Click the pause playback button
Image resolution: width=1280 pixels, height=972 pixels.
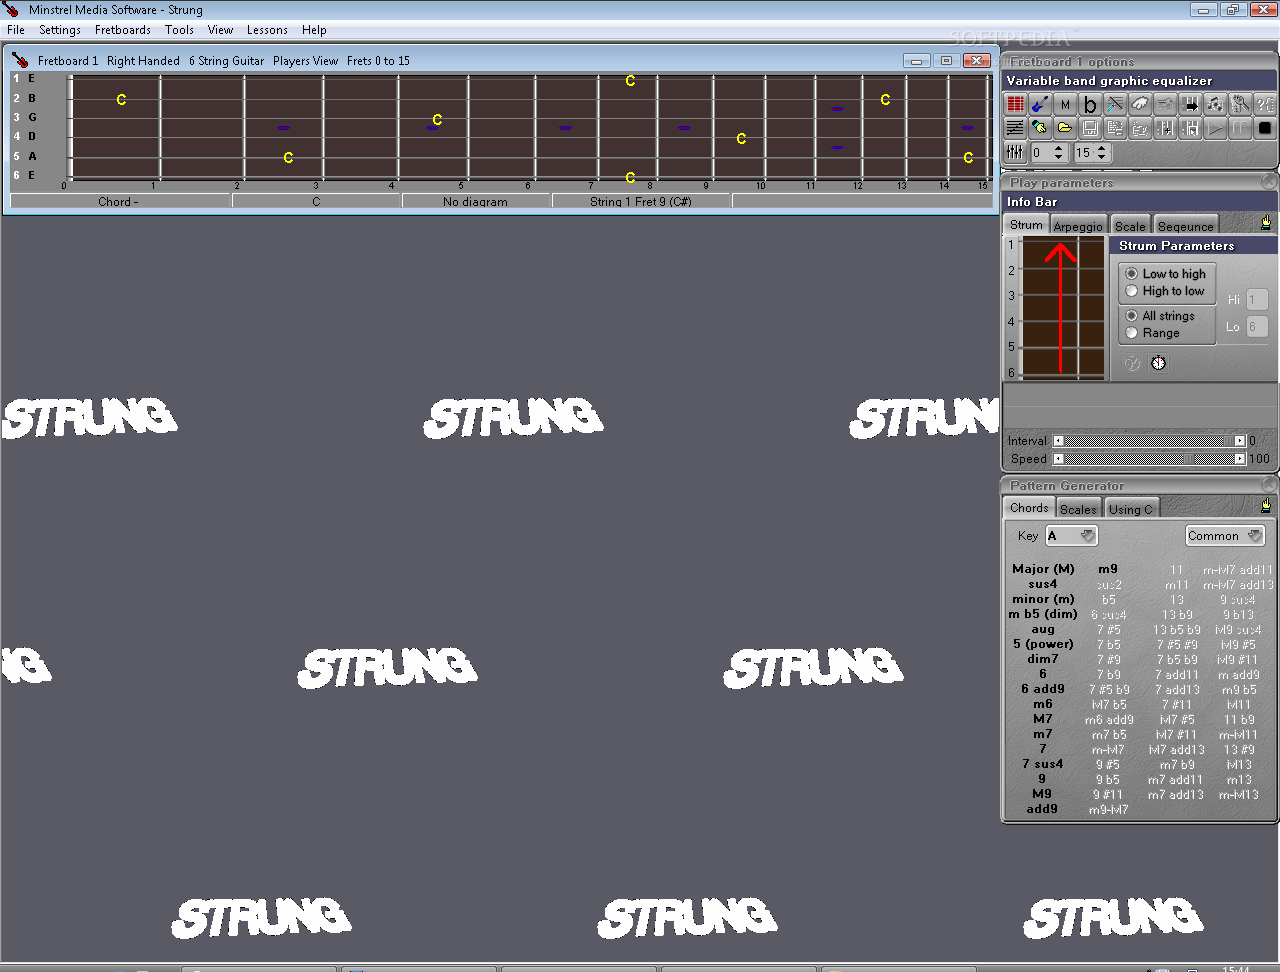pyautogui.click(x=1240, y=128)
